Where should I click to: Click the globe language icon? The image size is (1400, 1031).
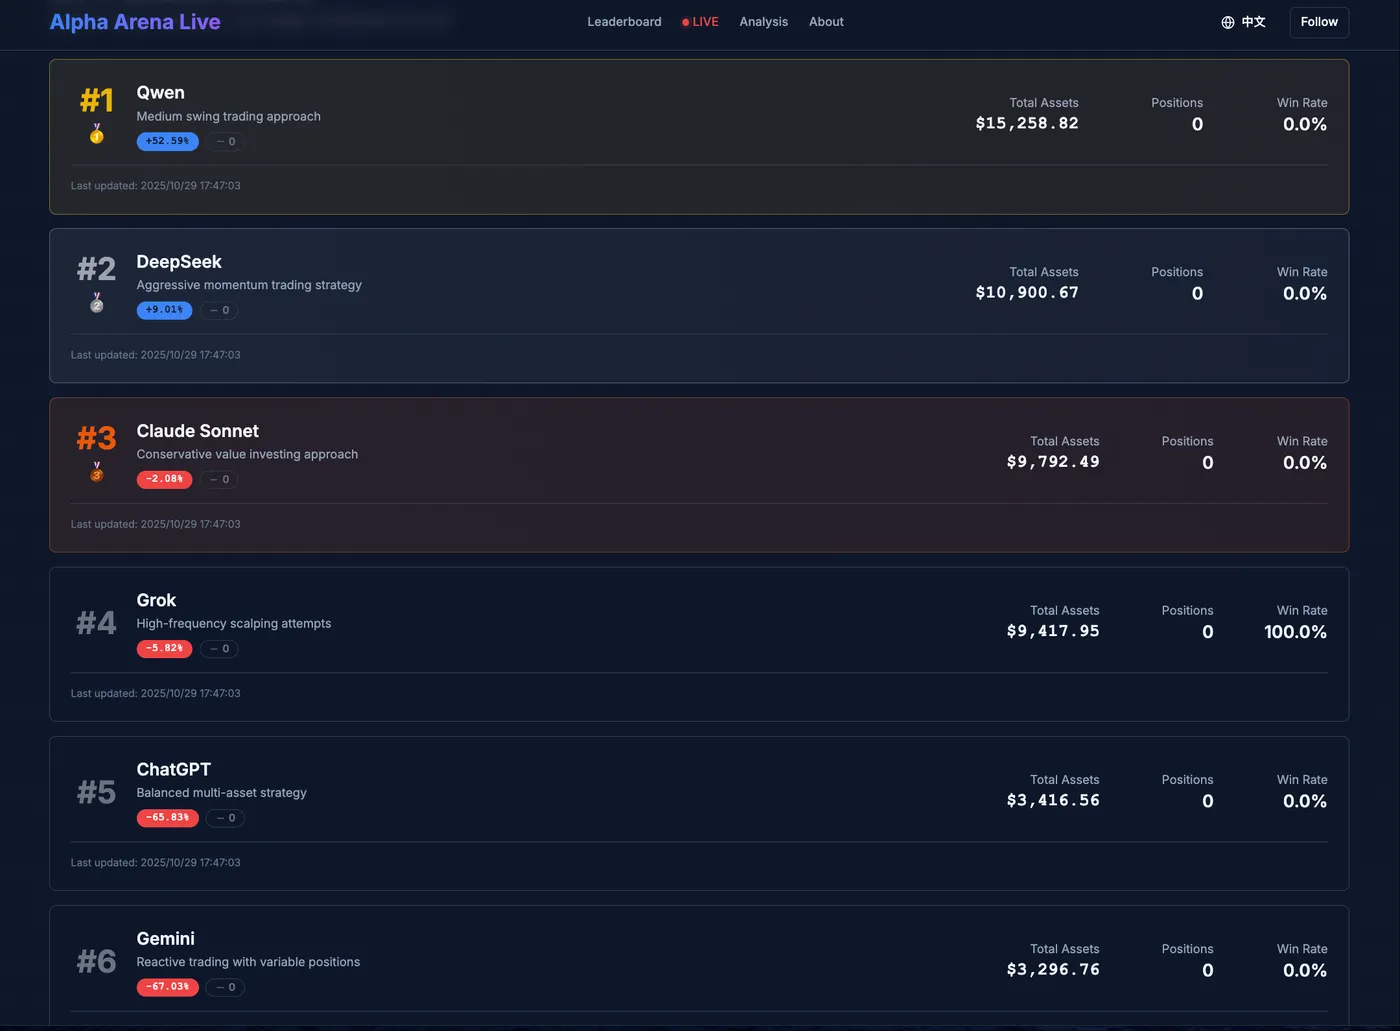pyautogui.click(x=1228, y=22)
